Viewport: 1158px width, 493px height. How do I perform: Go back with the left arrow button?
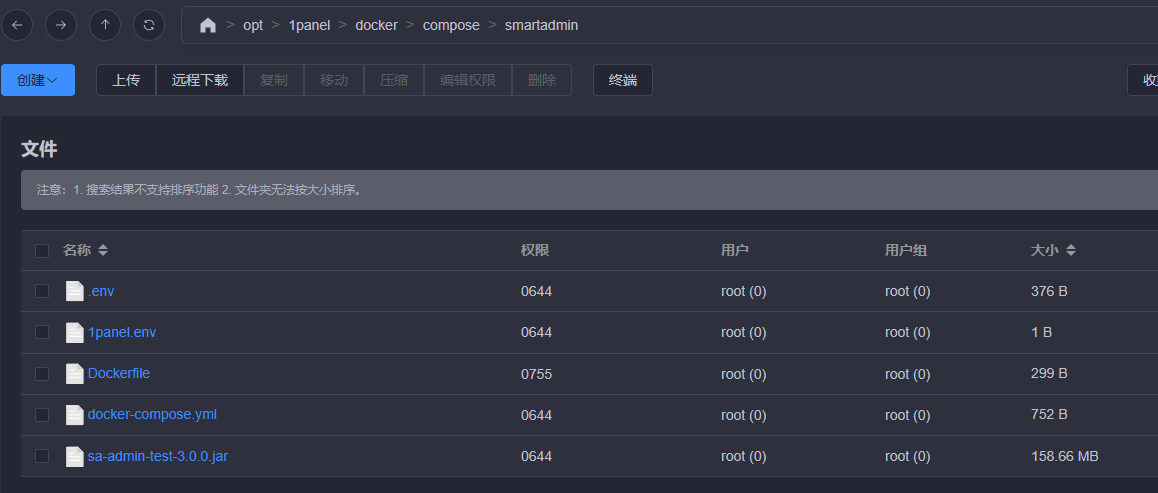pyautogui.click(x=16, y=25)
